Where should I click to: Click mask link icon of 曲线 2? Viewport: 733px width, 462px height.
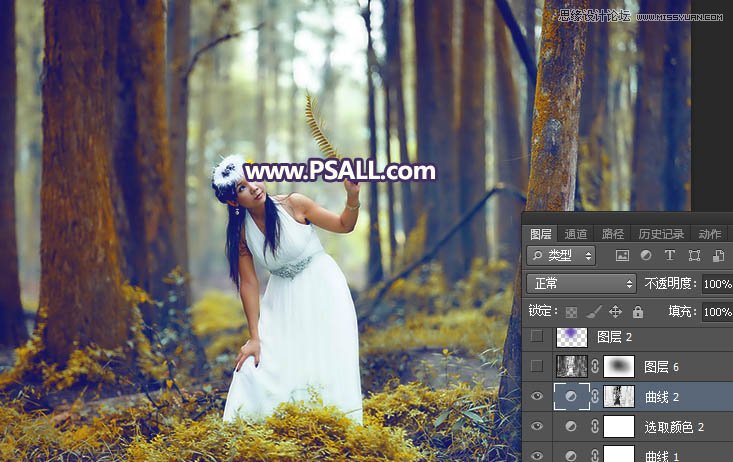pyautogui.click(x=595, y=397)
